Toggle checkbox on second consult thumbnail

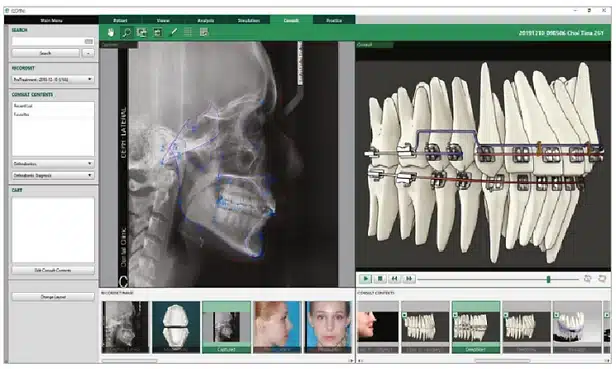[405, 315]
